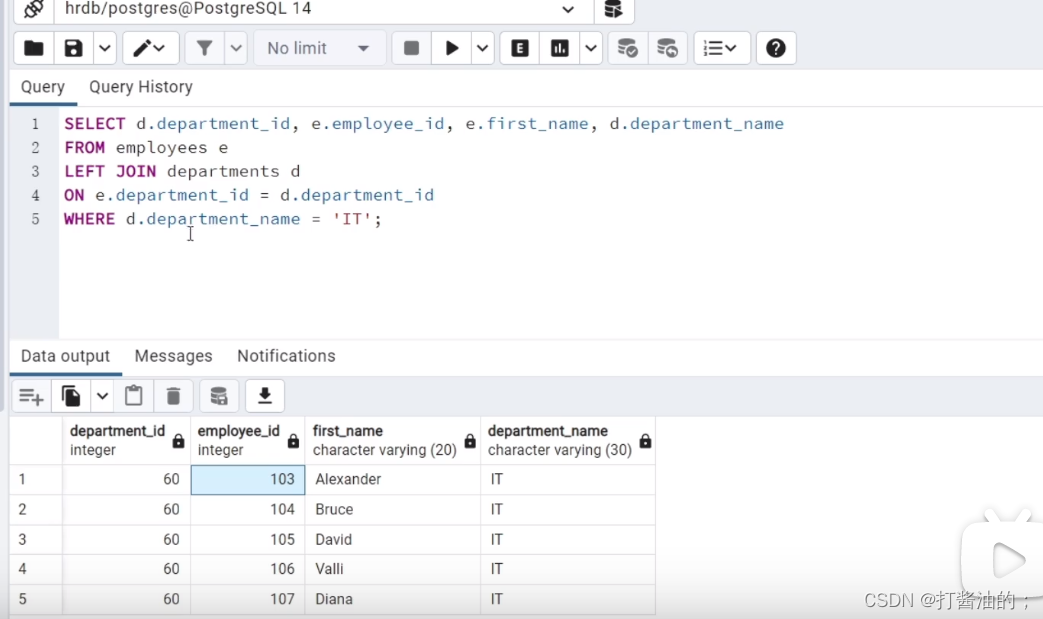
Task: Click lock icon on first_name column
Action: [x=470, y=441]
